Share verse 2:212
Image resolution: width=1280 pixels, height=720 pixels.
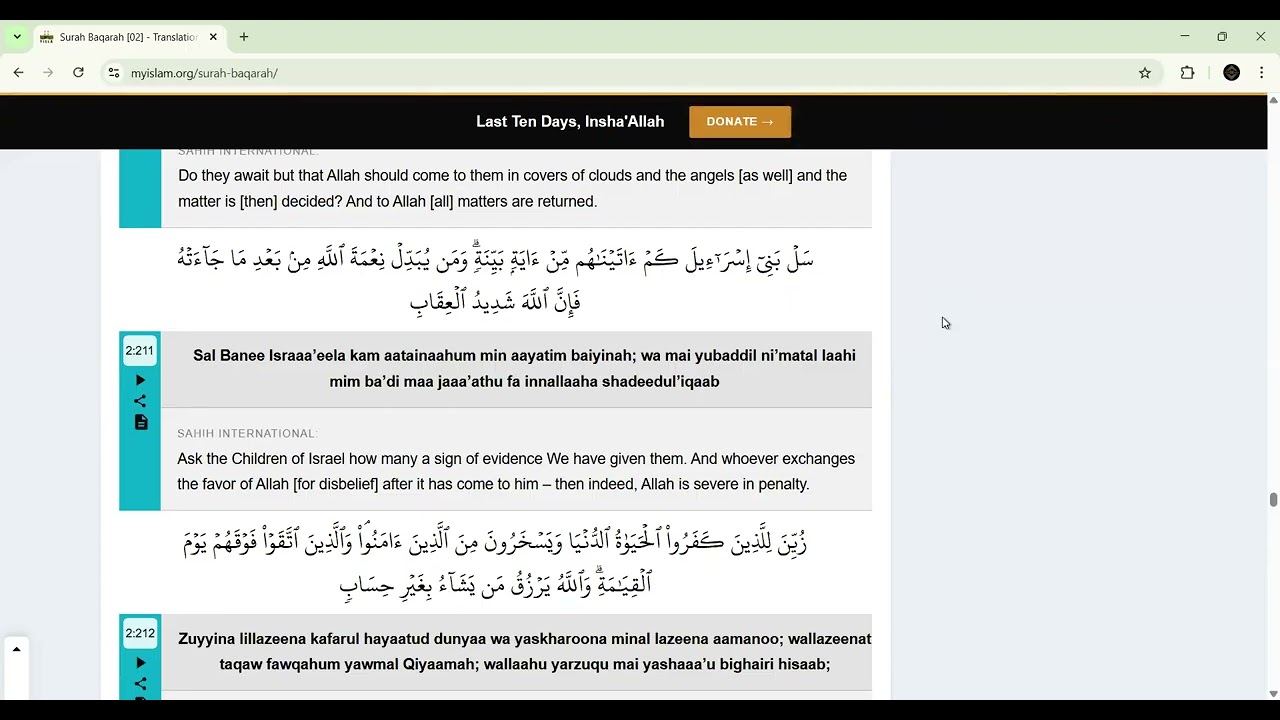tap(140, 684)
